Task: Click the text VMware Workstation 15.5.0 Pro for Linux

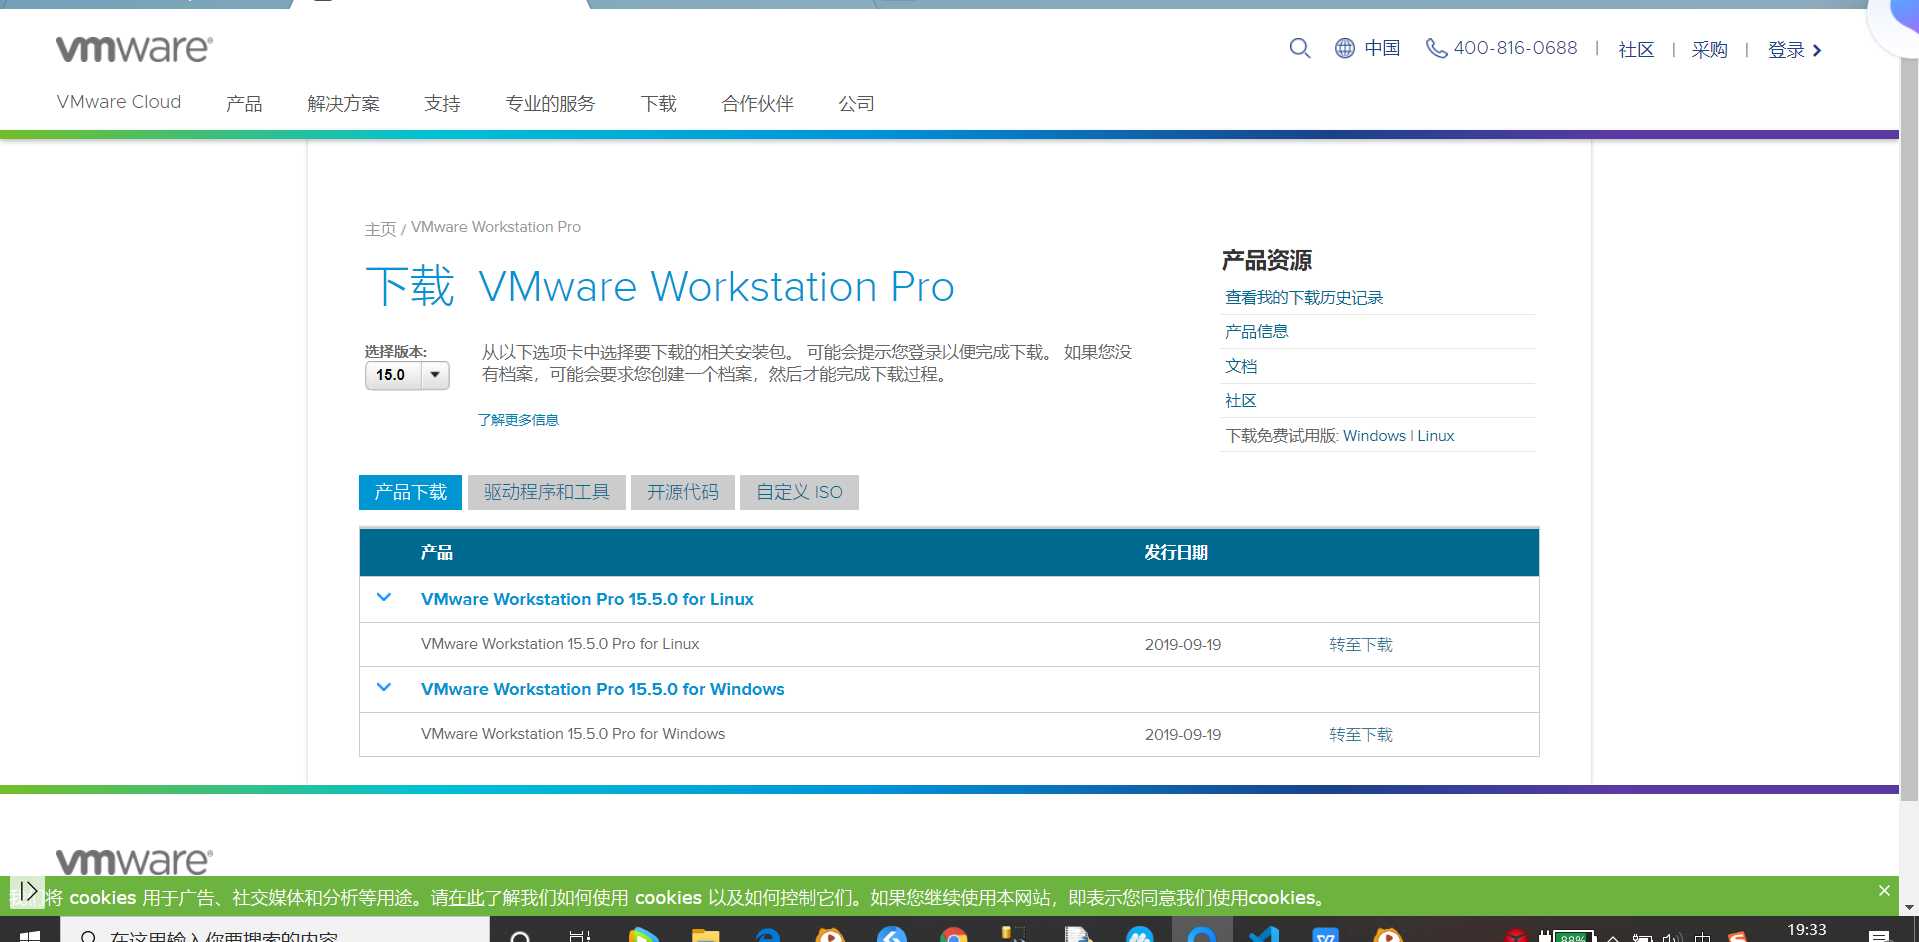Action: pyautogui.click(x=560, y=644)
